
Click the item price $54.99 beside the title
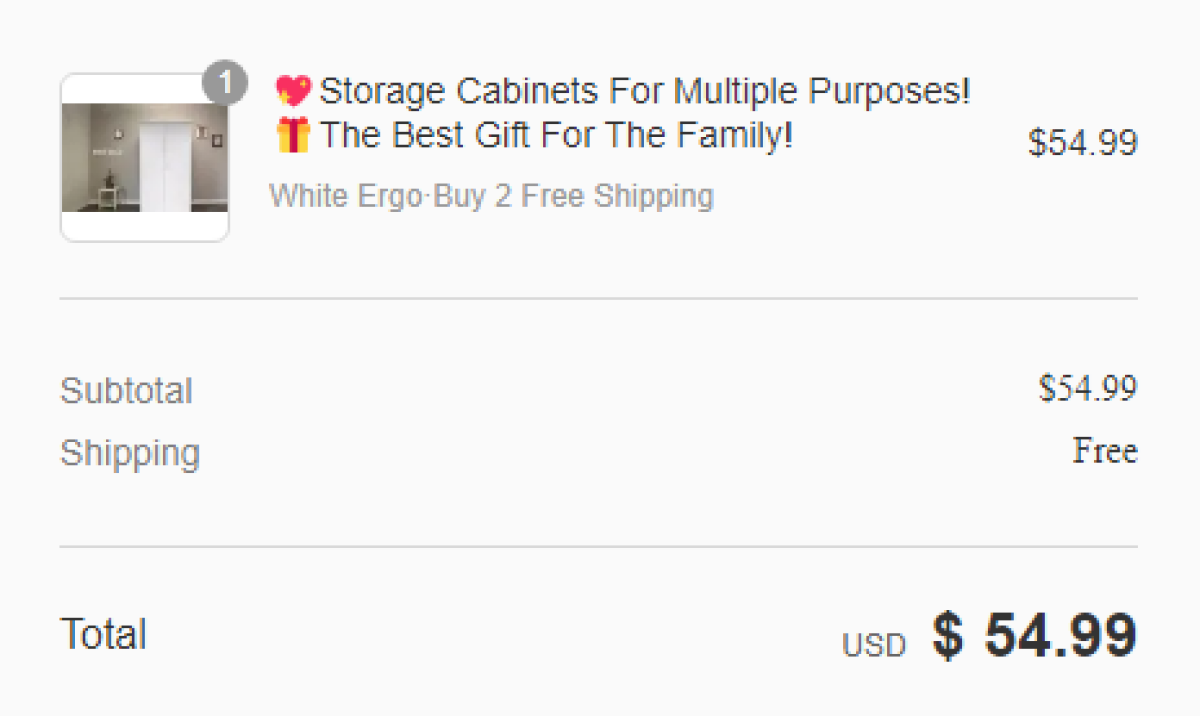(x=1082, y=143)
